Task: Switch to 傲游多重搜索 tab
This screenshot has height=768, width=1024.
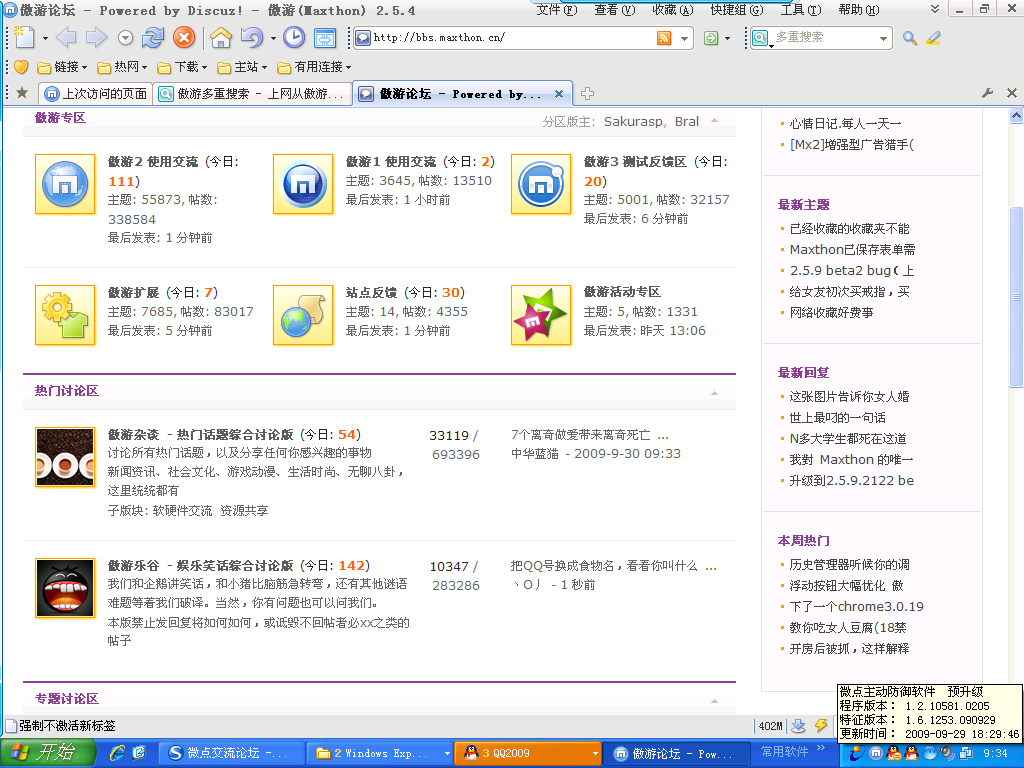Action: (253, 93)
